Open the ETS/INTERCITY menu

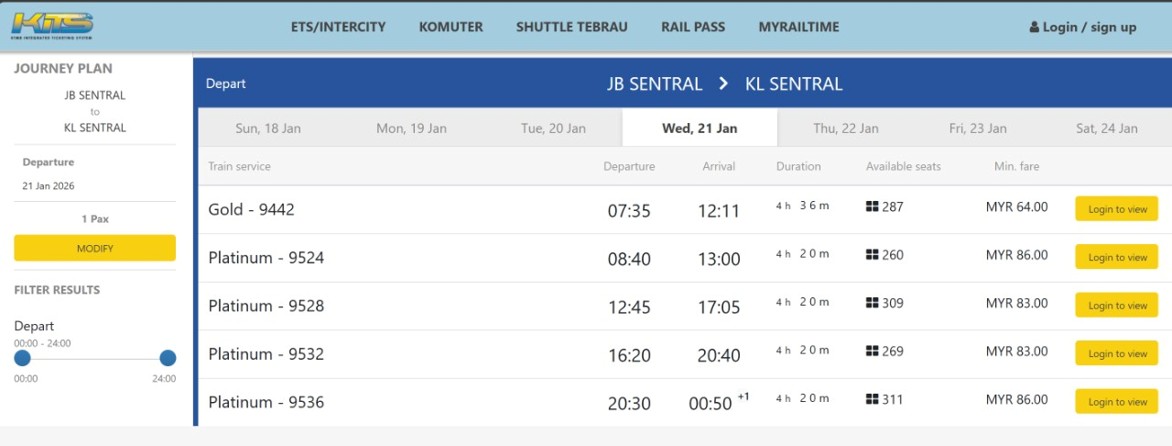click(x=338, y=27)
